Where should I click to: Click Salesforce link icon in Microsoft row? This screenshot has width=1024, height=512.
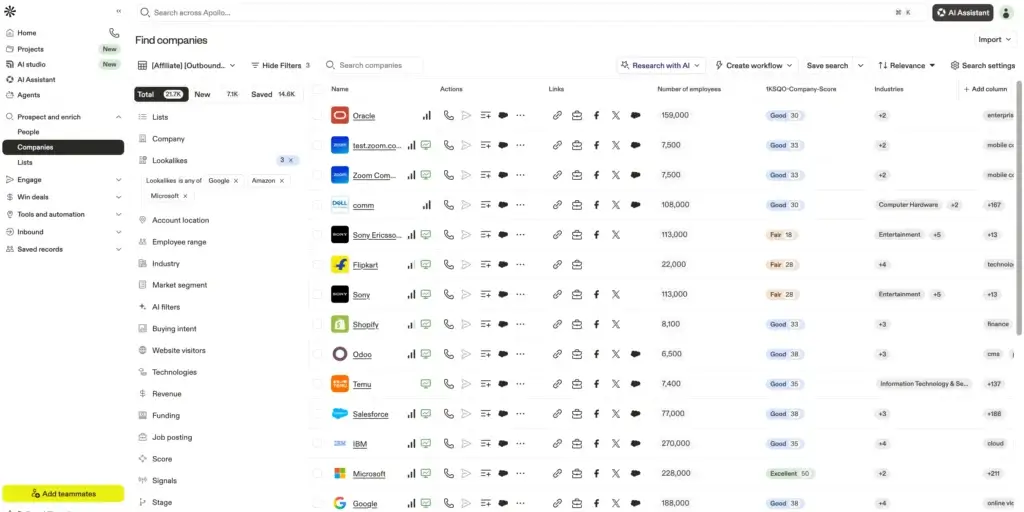(x=635, y=473)
